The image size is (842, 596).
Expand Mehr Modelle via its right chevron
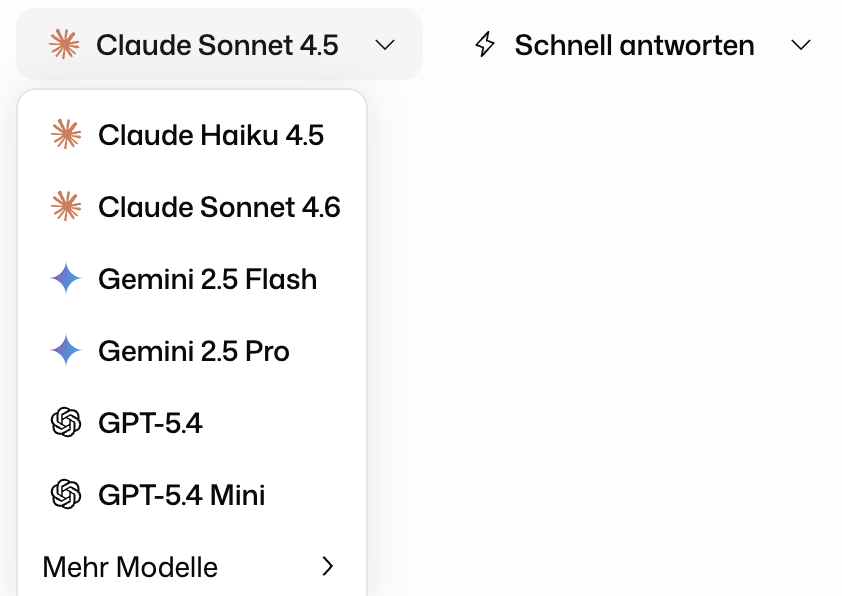tap(328, 567)
